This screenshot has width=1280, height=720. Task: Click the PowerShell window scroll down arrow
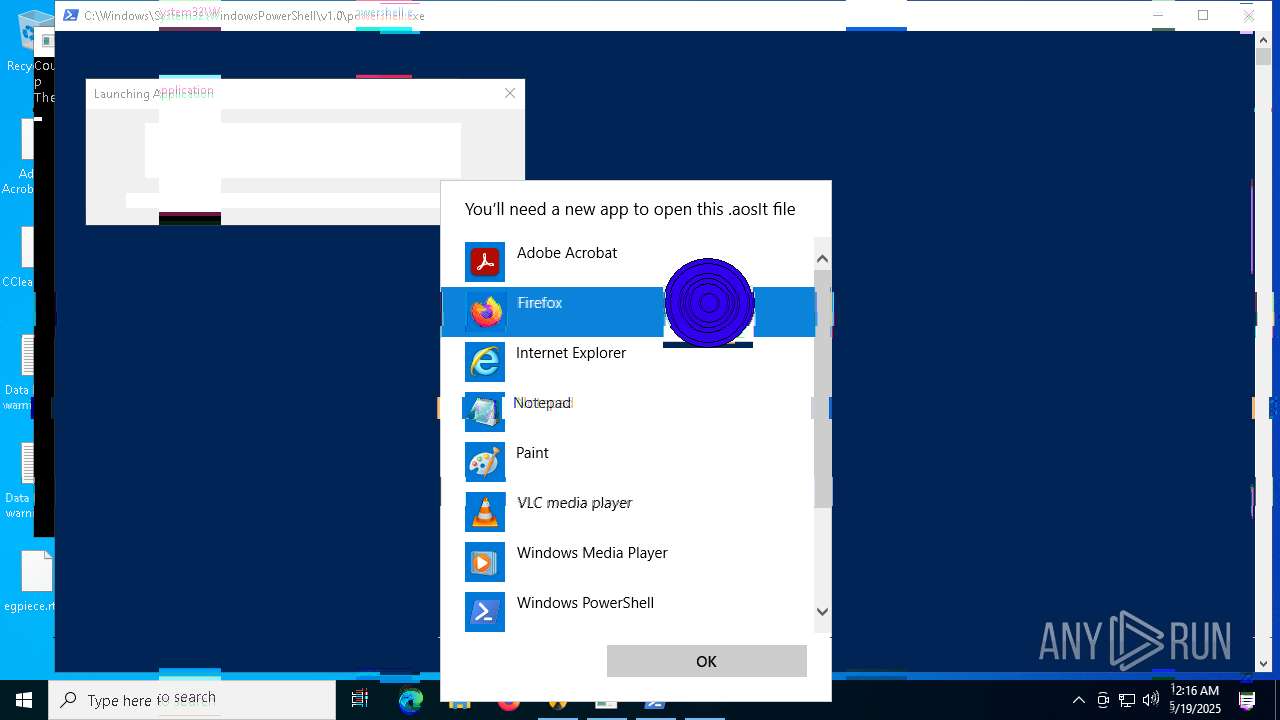point(1263,662)
